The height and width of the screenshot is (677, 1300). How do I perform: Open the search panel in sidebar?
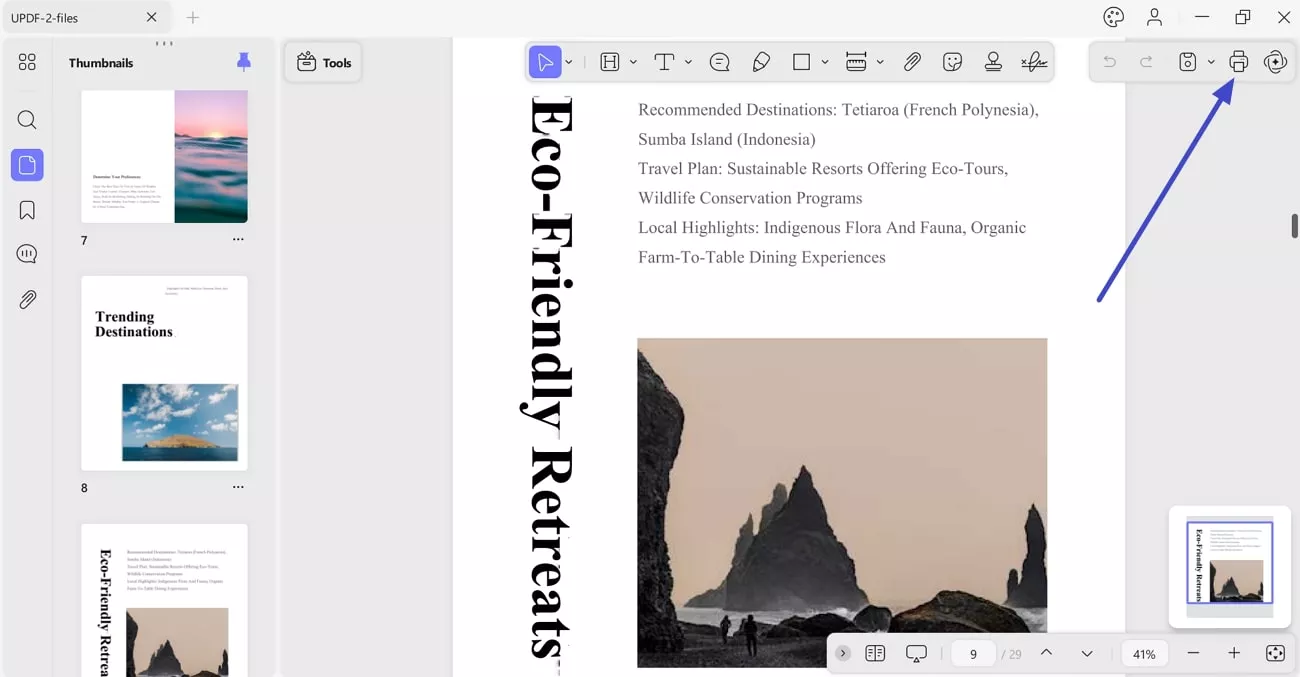[x=27, y=120]
